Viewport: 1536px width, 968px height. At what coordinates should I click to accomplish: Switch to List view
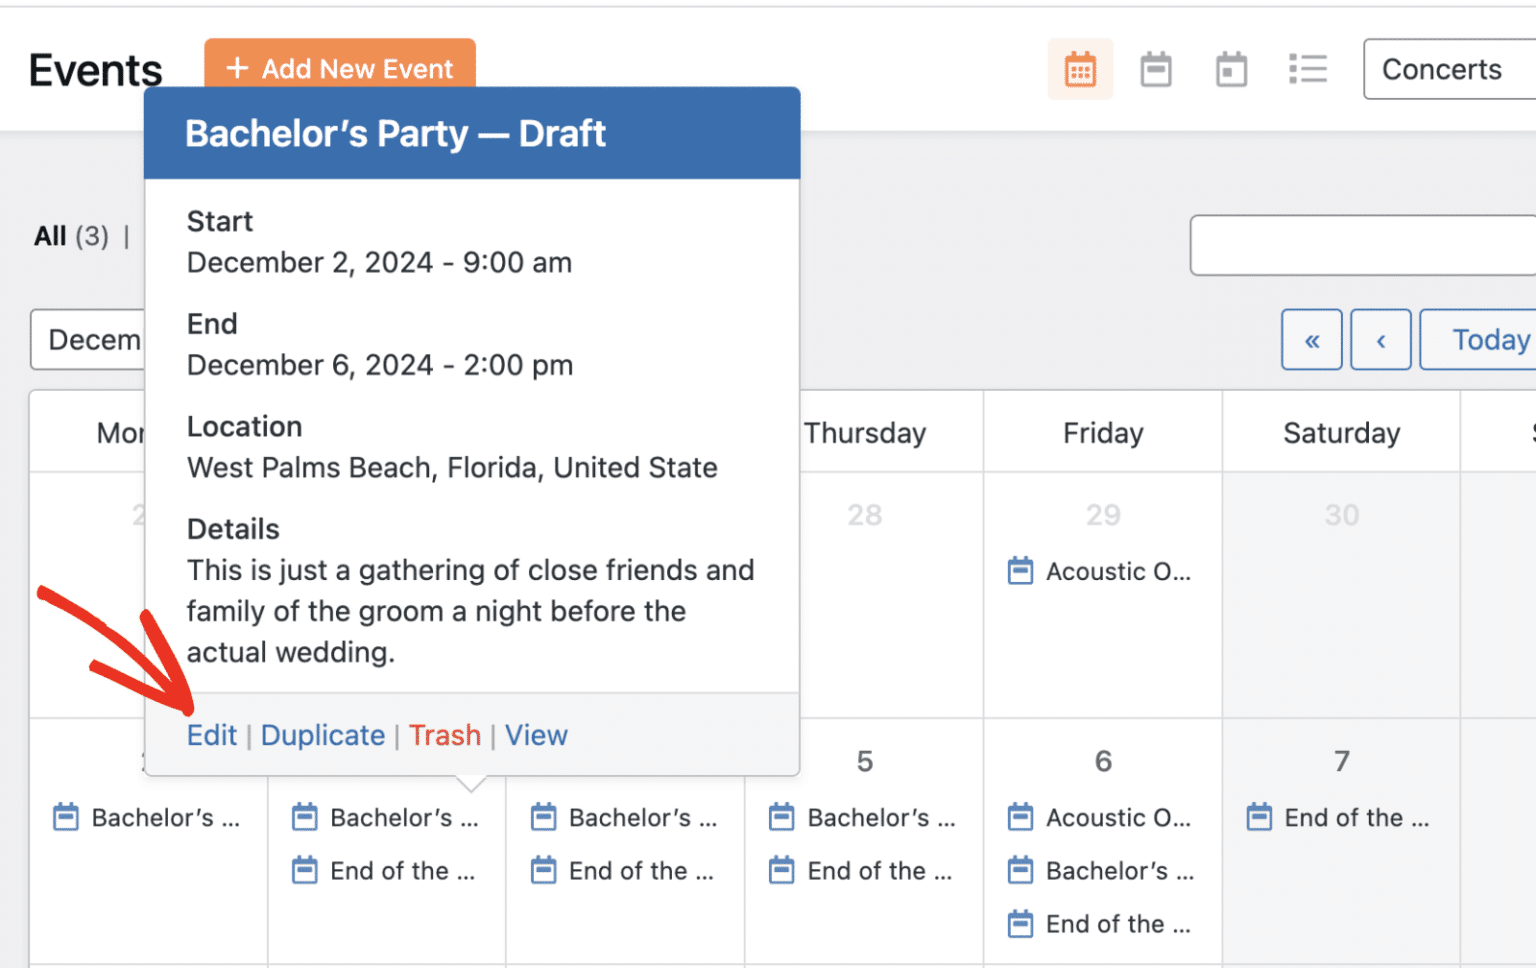coord(1308,69)
